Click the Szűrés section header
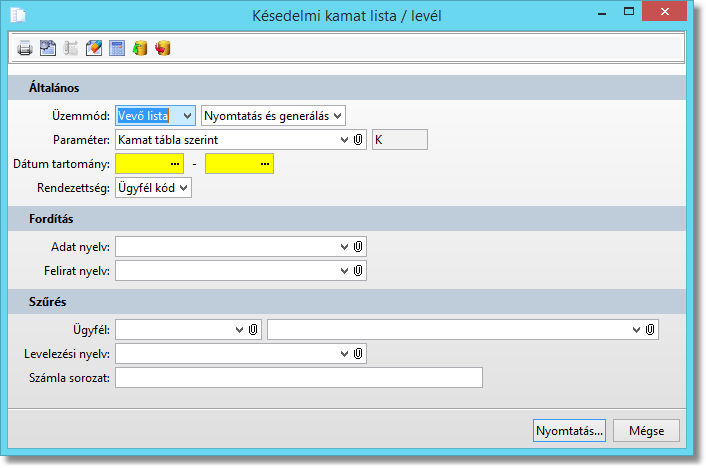Screen dimensions: 706x468 click(347, 301)
